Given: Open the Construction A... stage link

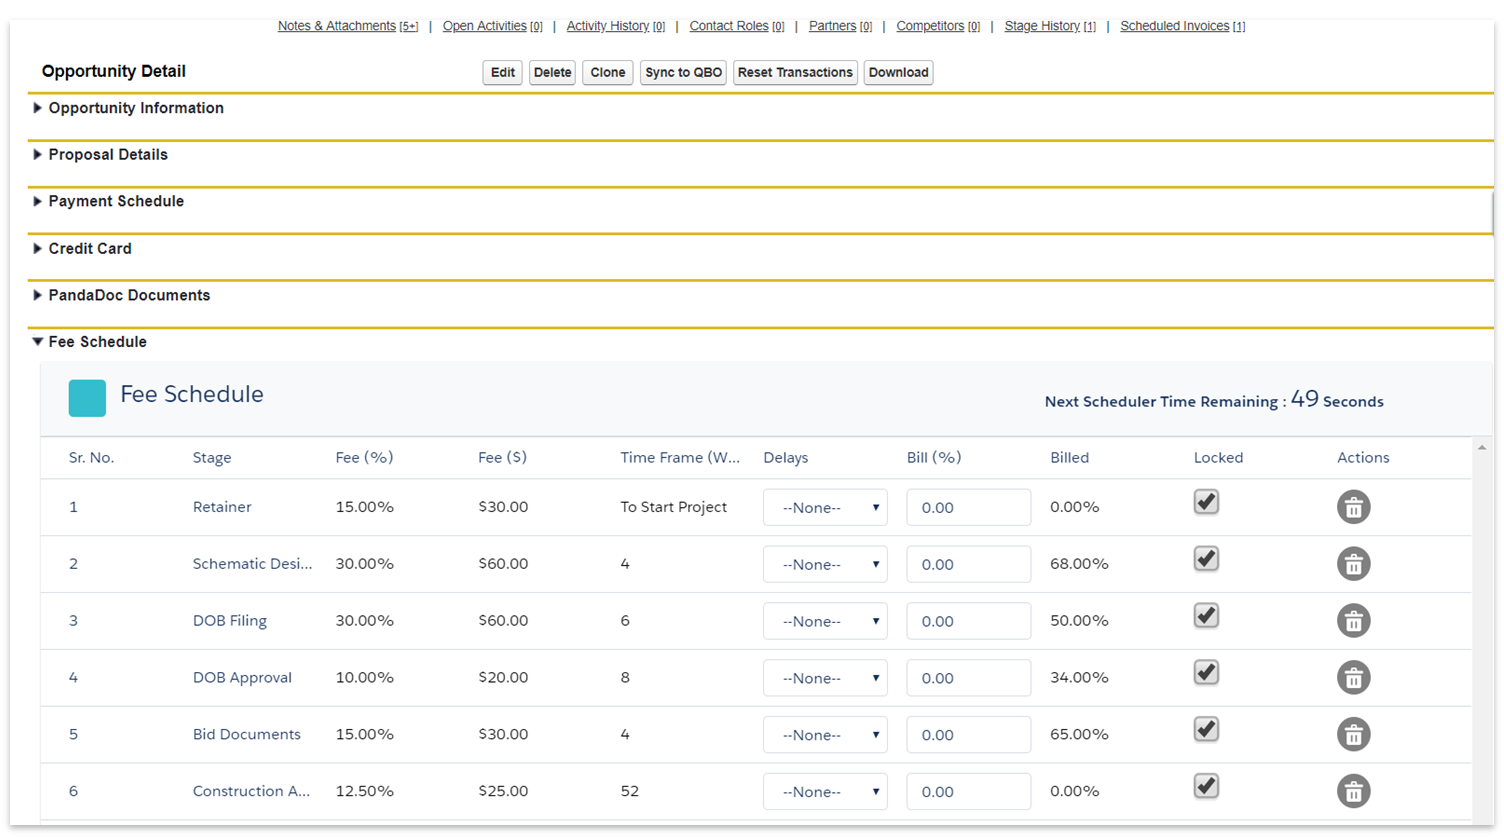Looking at the screenshot, I should 251,792.
